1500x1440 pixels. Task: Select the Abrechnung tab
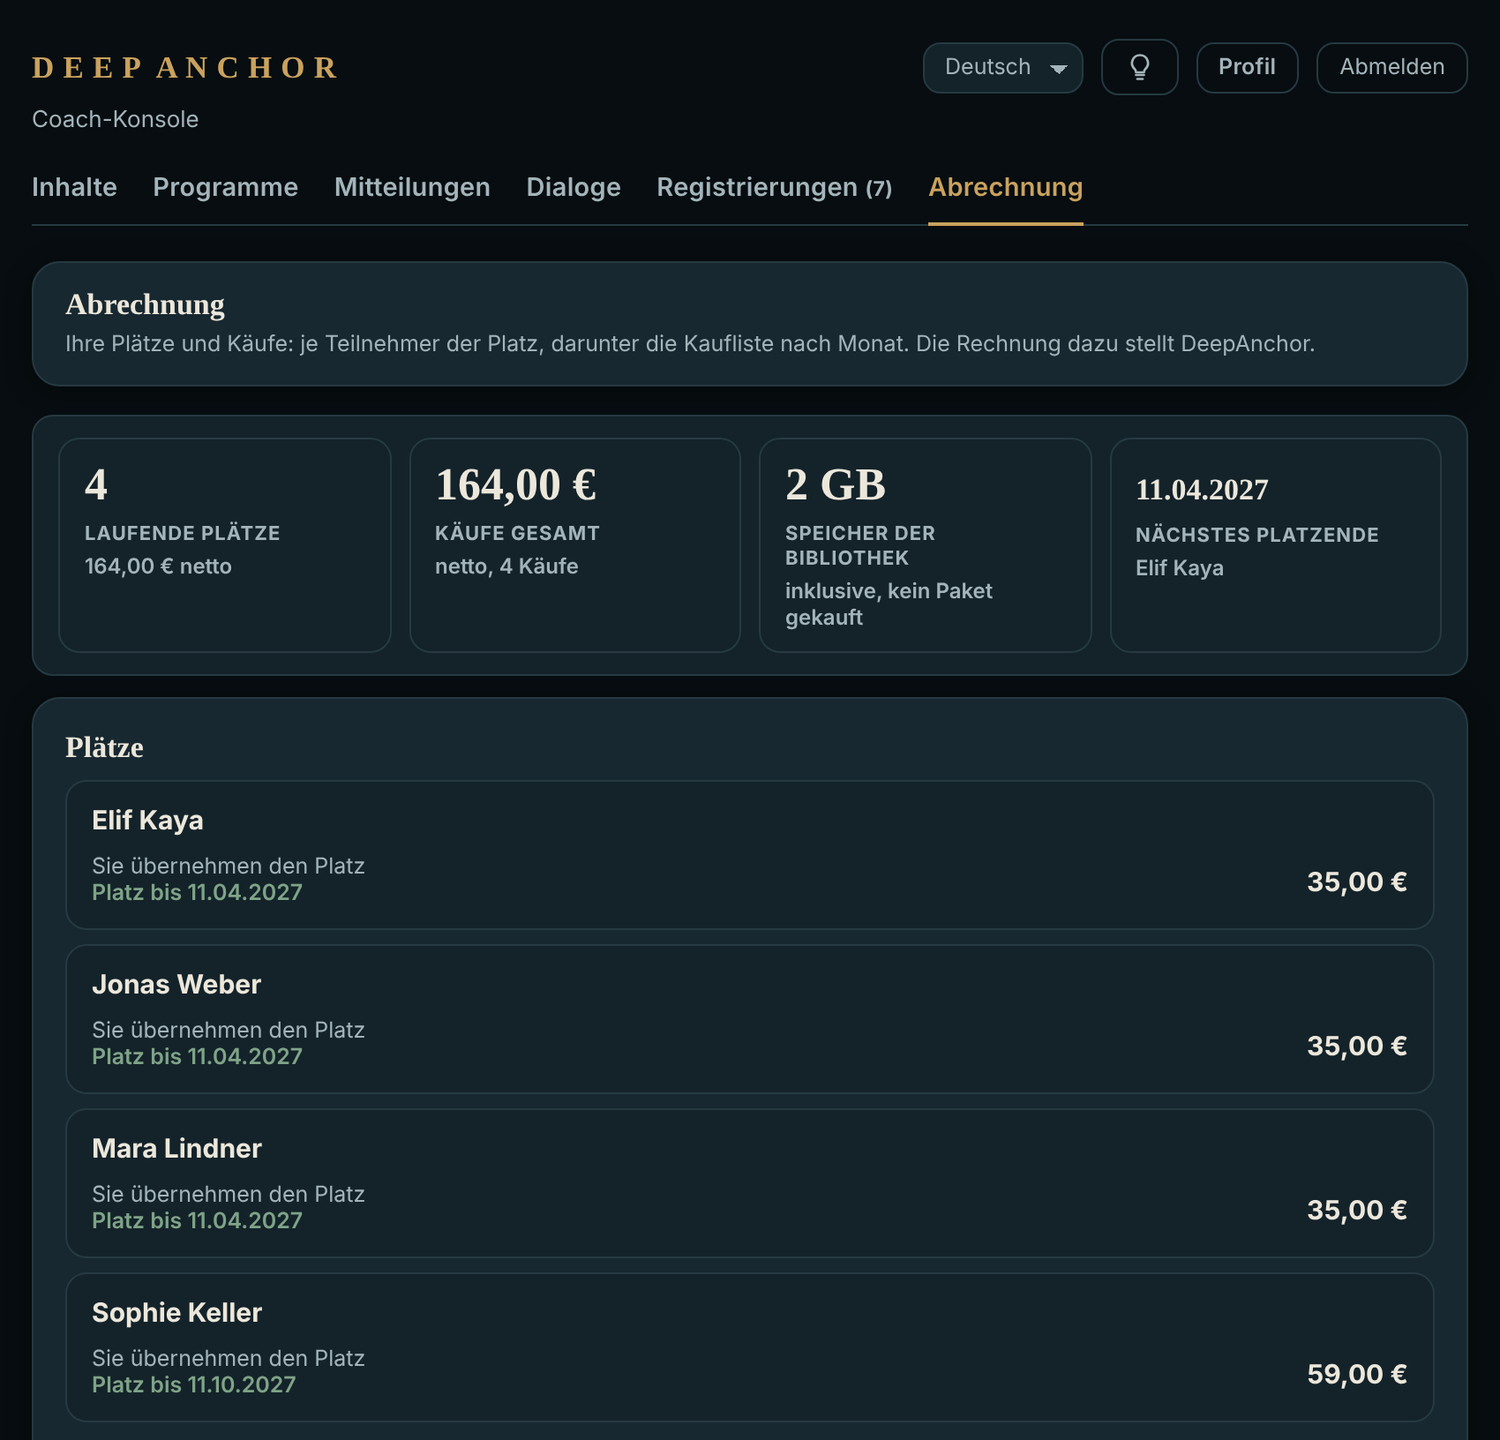[1005, 187]
